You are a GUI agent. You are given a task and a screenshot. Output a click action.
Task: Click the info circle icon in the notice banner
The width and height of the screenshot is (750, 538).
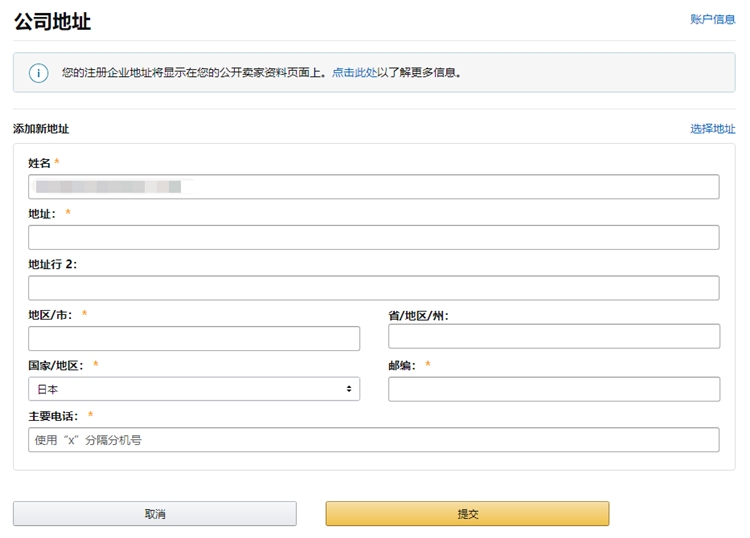38,73
